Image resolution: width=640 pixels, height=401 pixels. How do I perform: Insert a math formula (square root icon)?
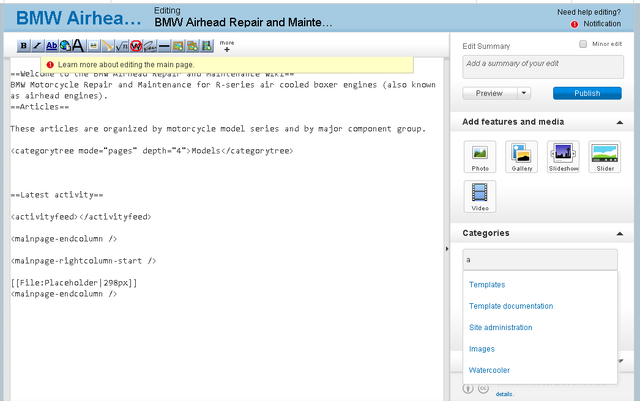coord(122,46)
